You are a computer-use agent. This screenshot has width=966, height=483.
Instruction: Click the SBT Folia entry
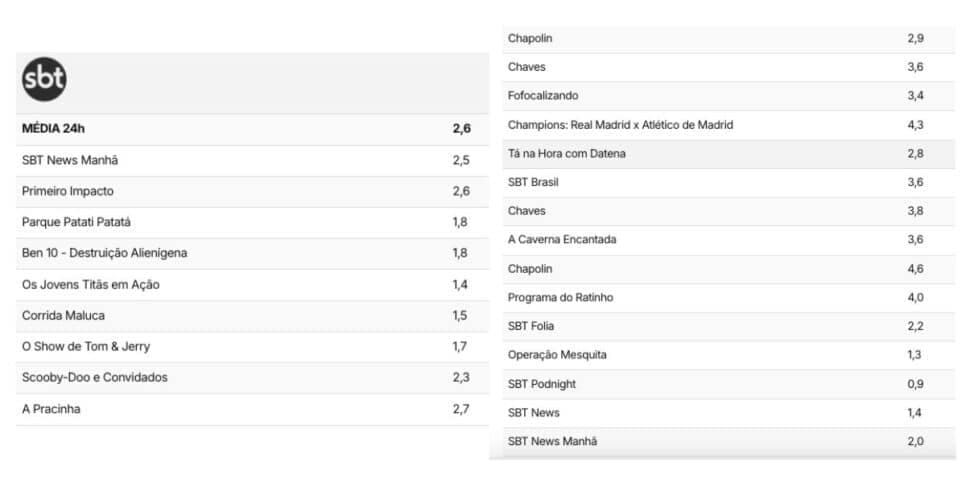[729, 327]
